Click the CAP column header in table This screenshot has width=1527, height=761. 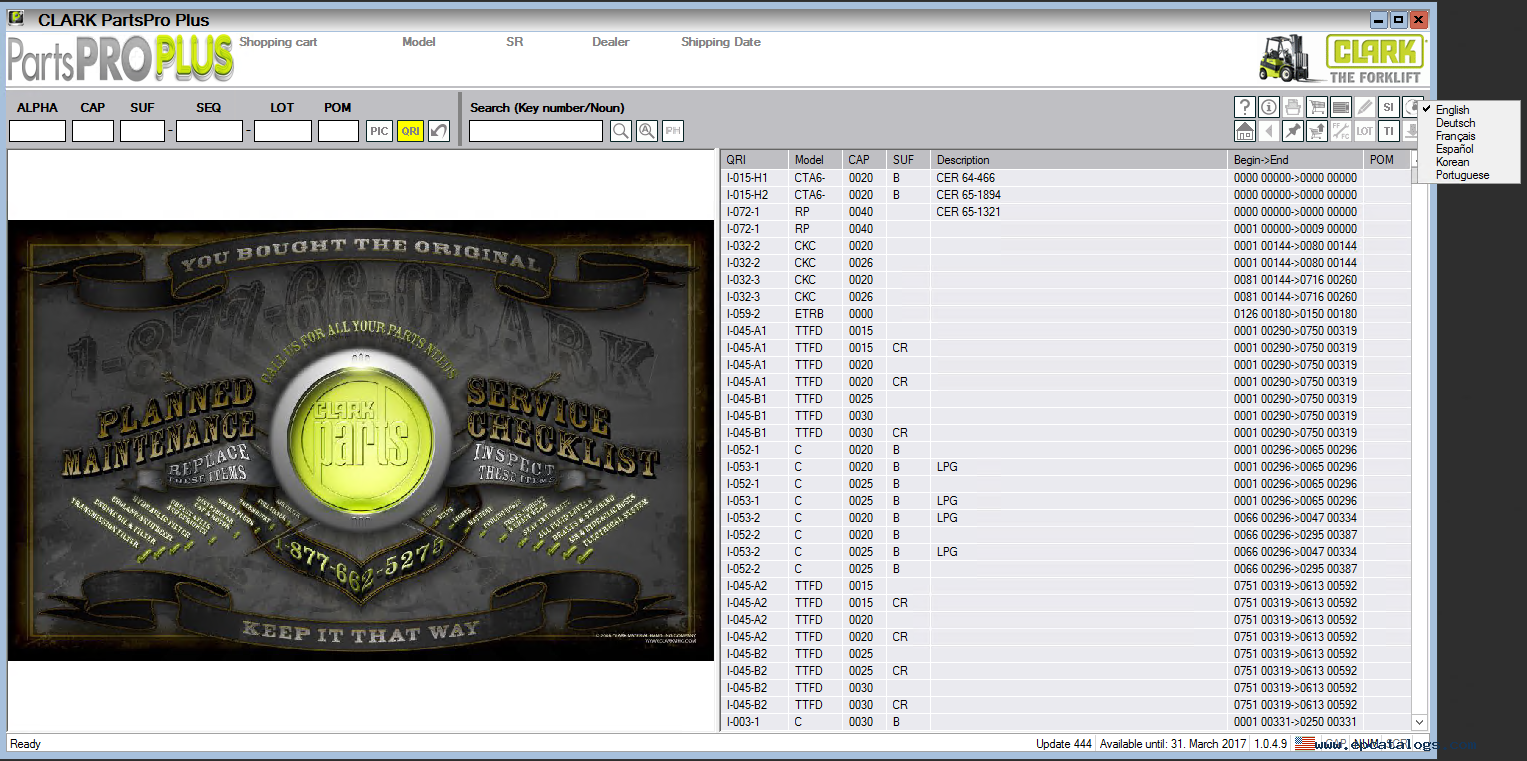click(x=864, y=160)
